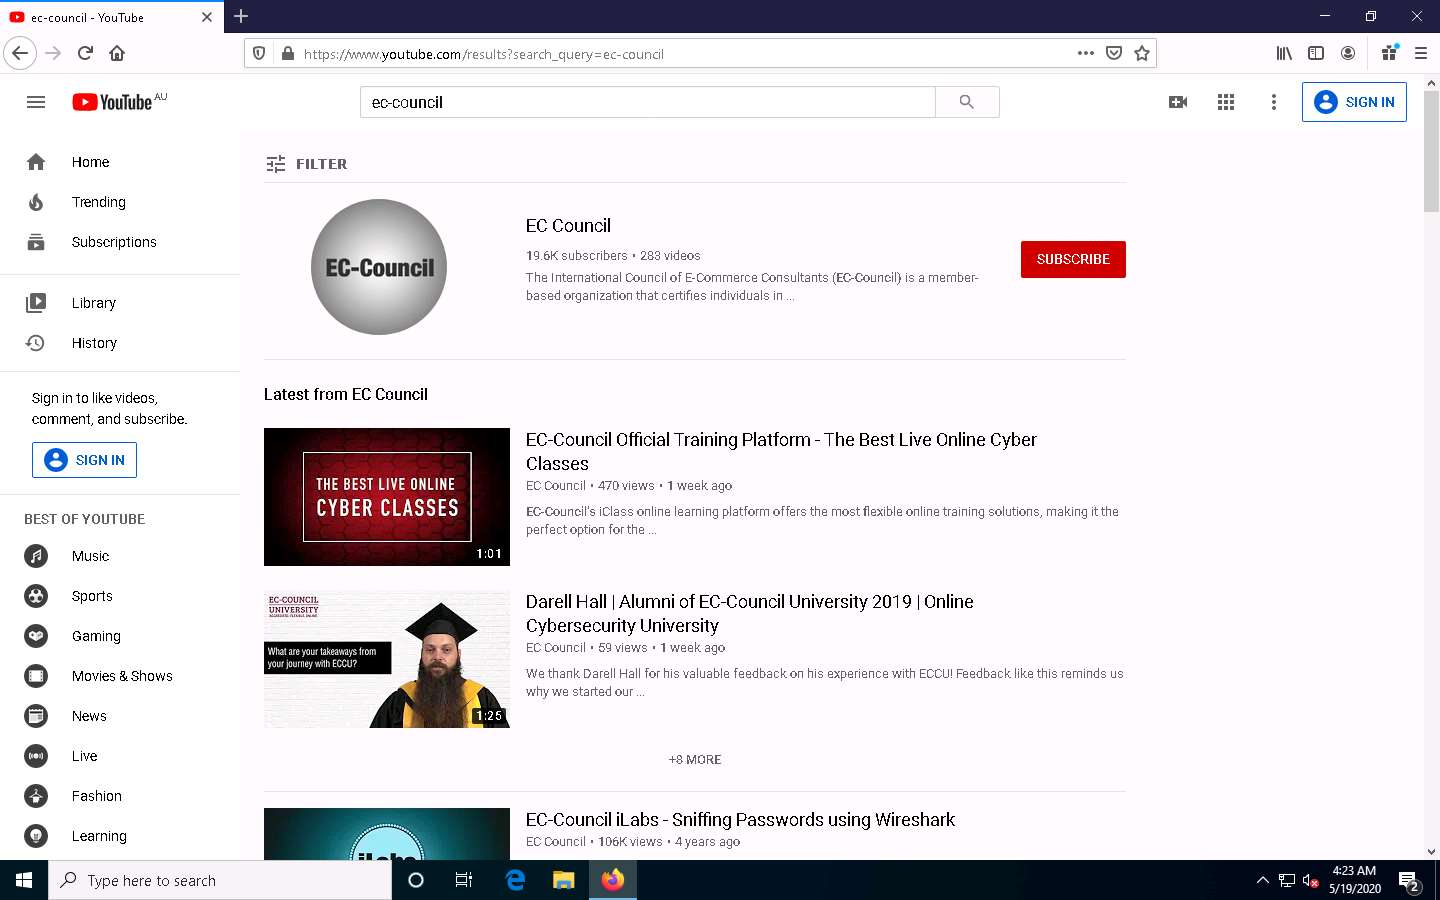Click the top-right SIGN IN button

(1354, 102)
